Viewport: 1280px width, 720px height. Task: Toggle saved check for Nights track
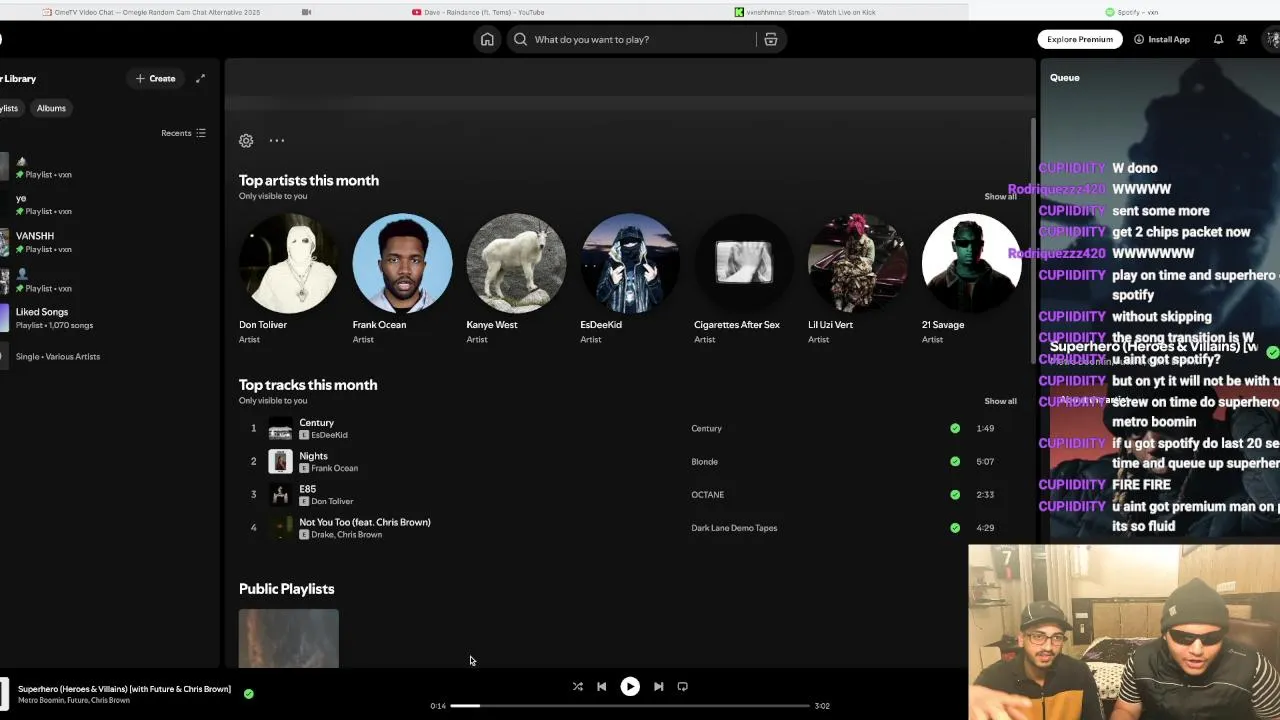tap(955, 461)
